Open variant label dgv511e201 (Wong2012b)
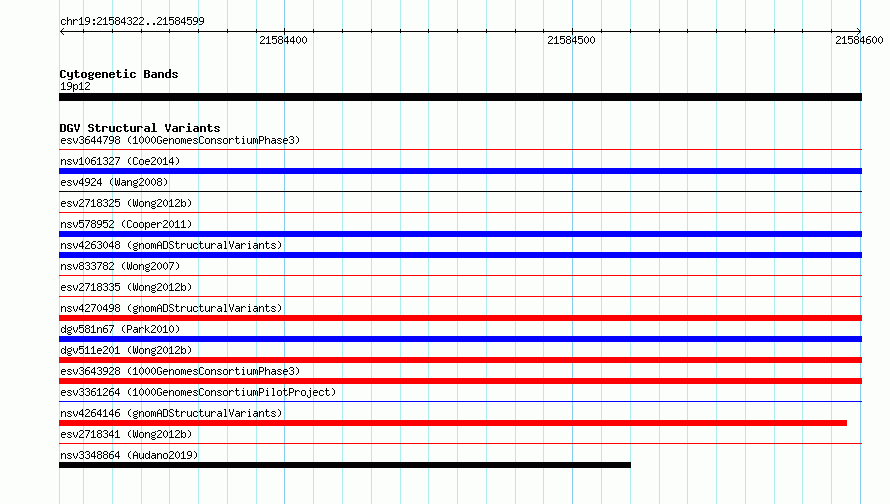 pyautogui.click(x=126, y=350)
